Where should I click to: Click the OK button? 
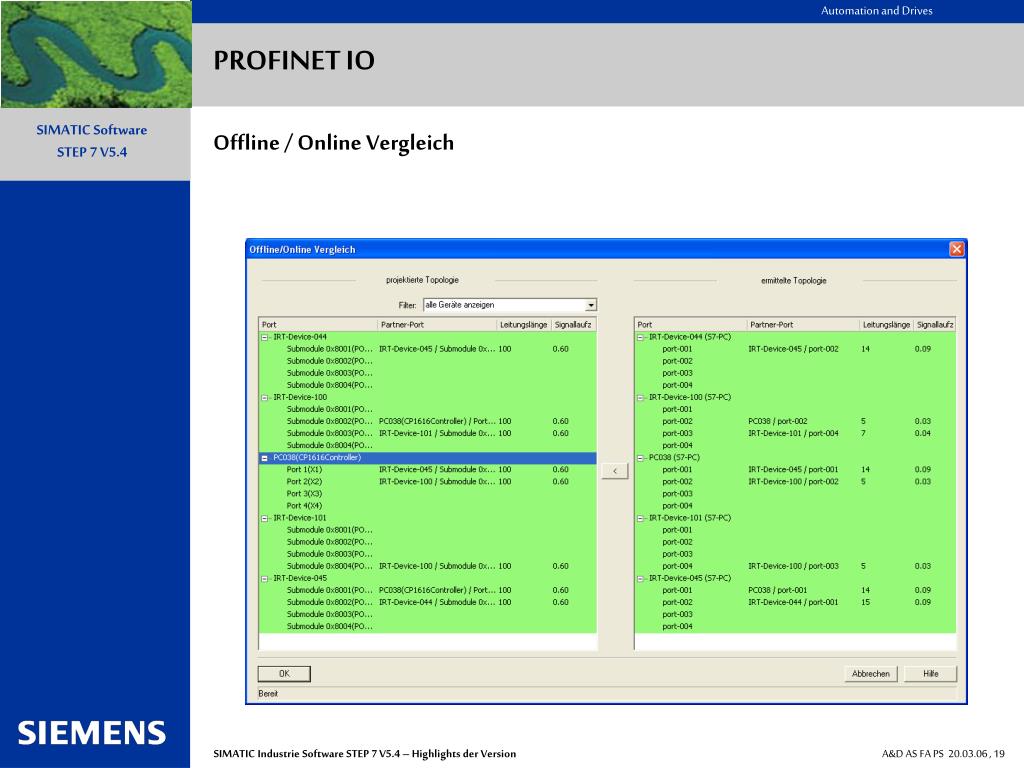284,673
